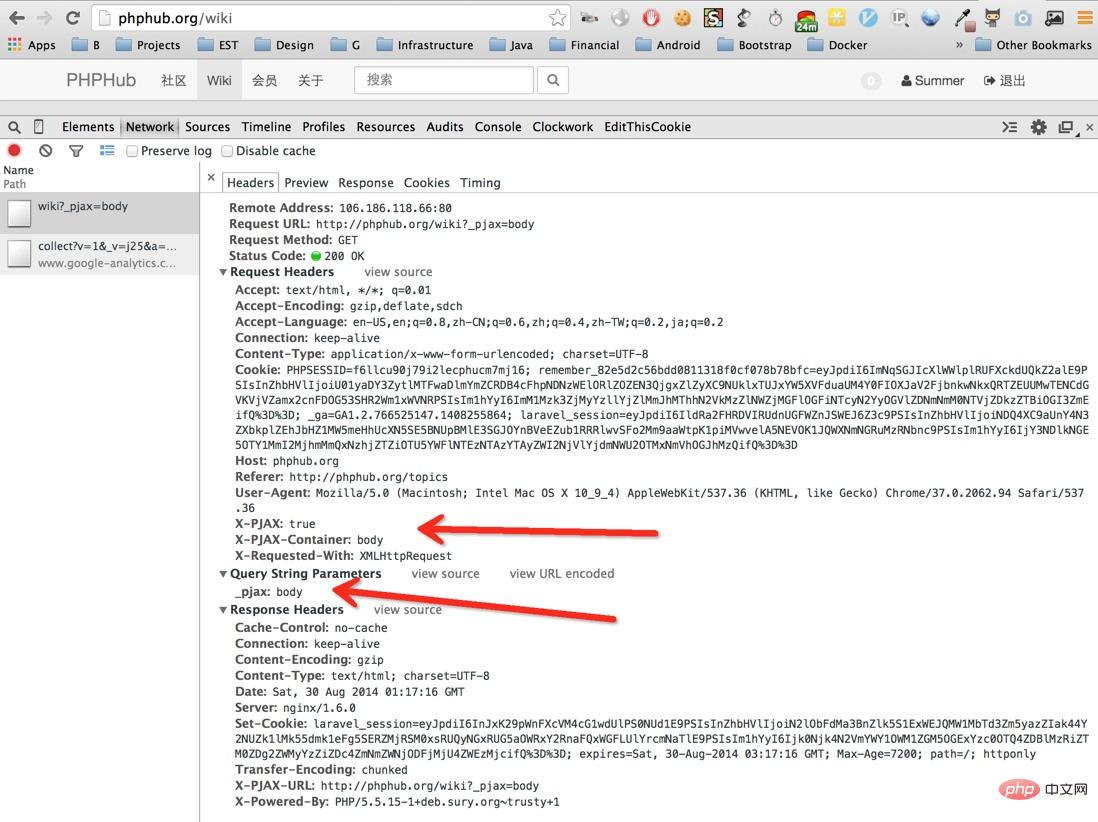
Task: Collapse the Request Headers section
Action: click(224, 272)
